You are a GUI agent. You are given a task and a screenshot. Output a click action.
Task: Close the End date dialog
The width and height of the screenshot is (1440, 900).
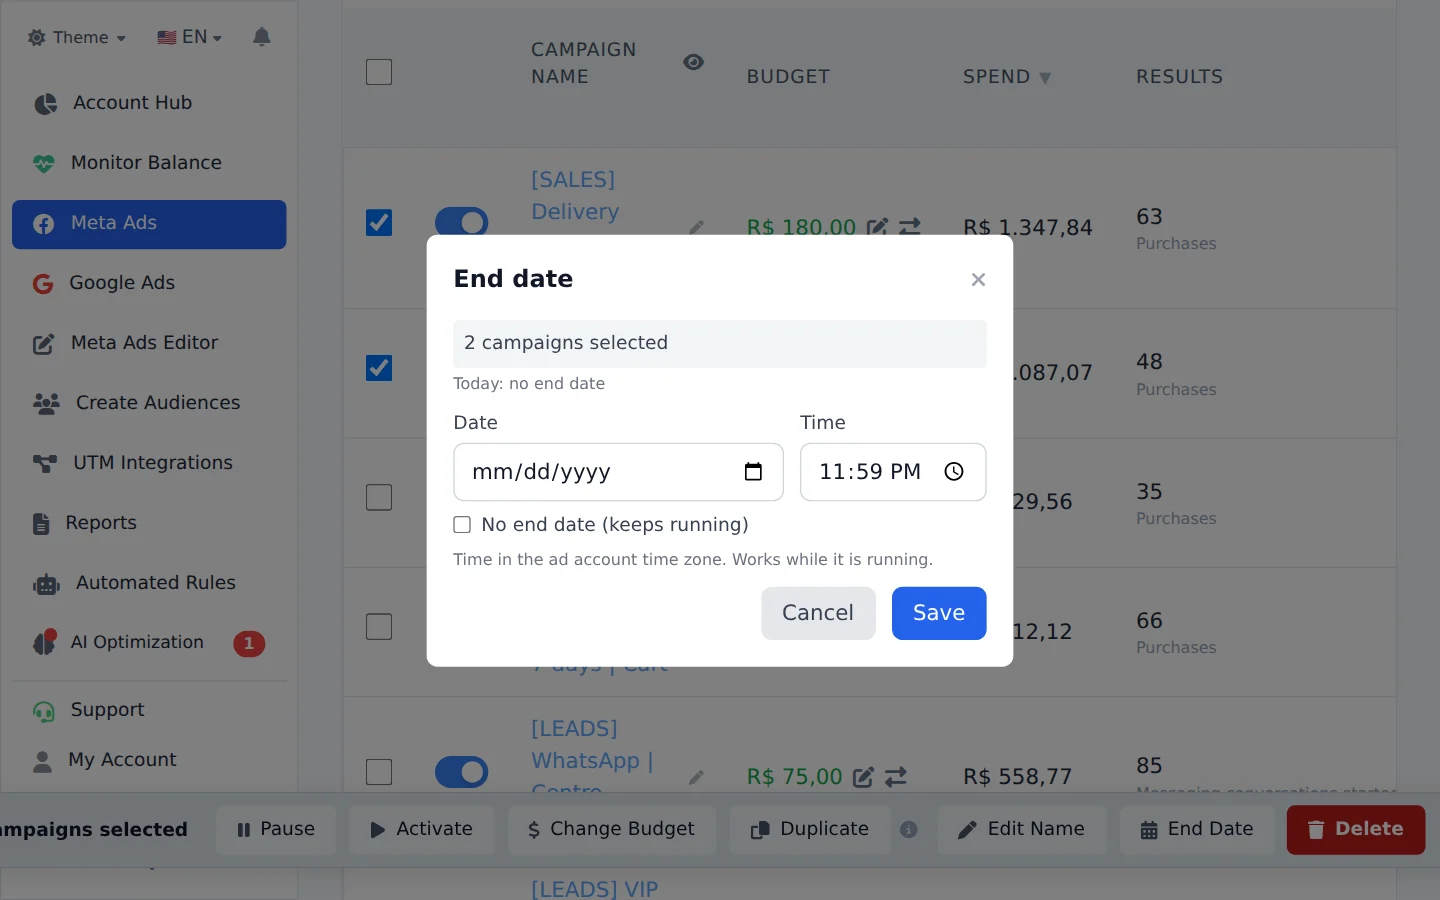click(x=978, y=280)
